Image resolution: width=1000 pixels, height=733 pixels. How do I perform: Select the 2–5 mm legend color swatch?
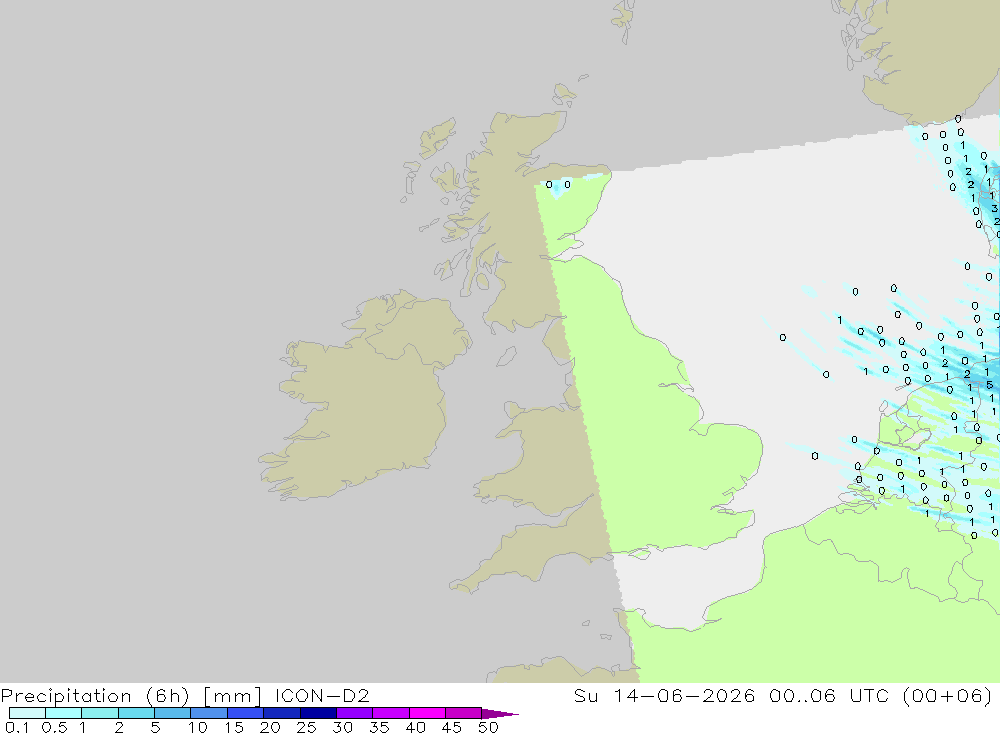click(136, 713)
